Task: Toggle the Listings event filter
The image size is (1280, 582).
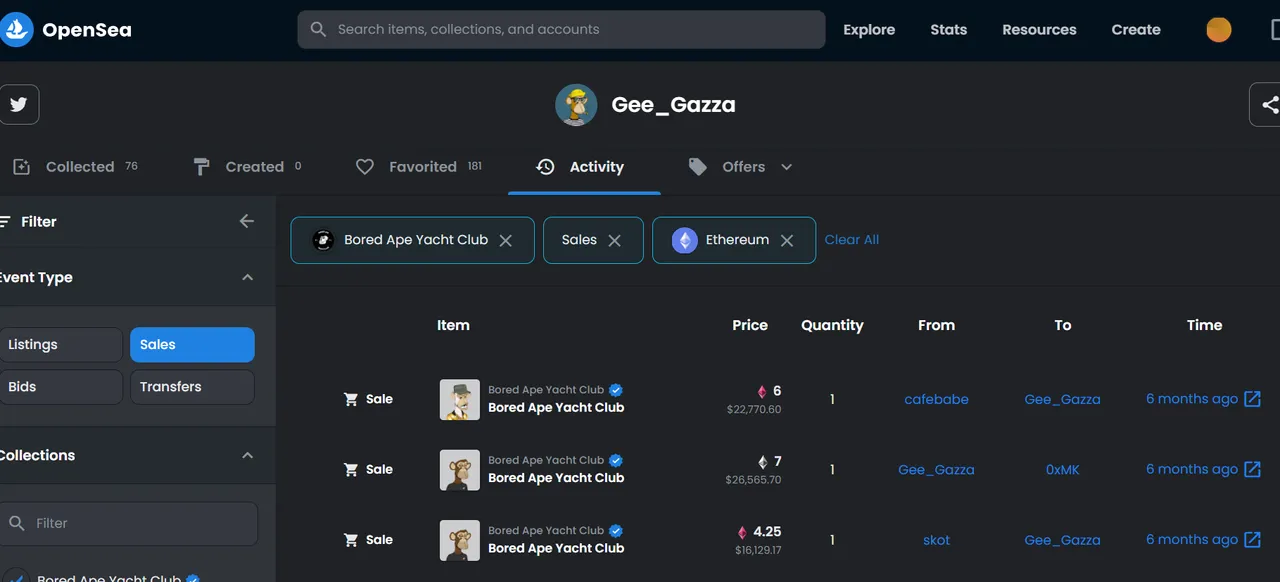Action: [61, 345]
